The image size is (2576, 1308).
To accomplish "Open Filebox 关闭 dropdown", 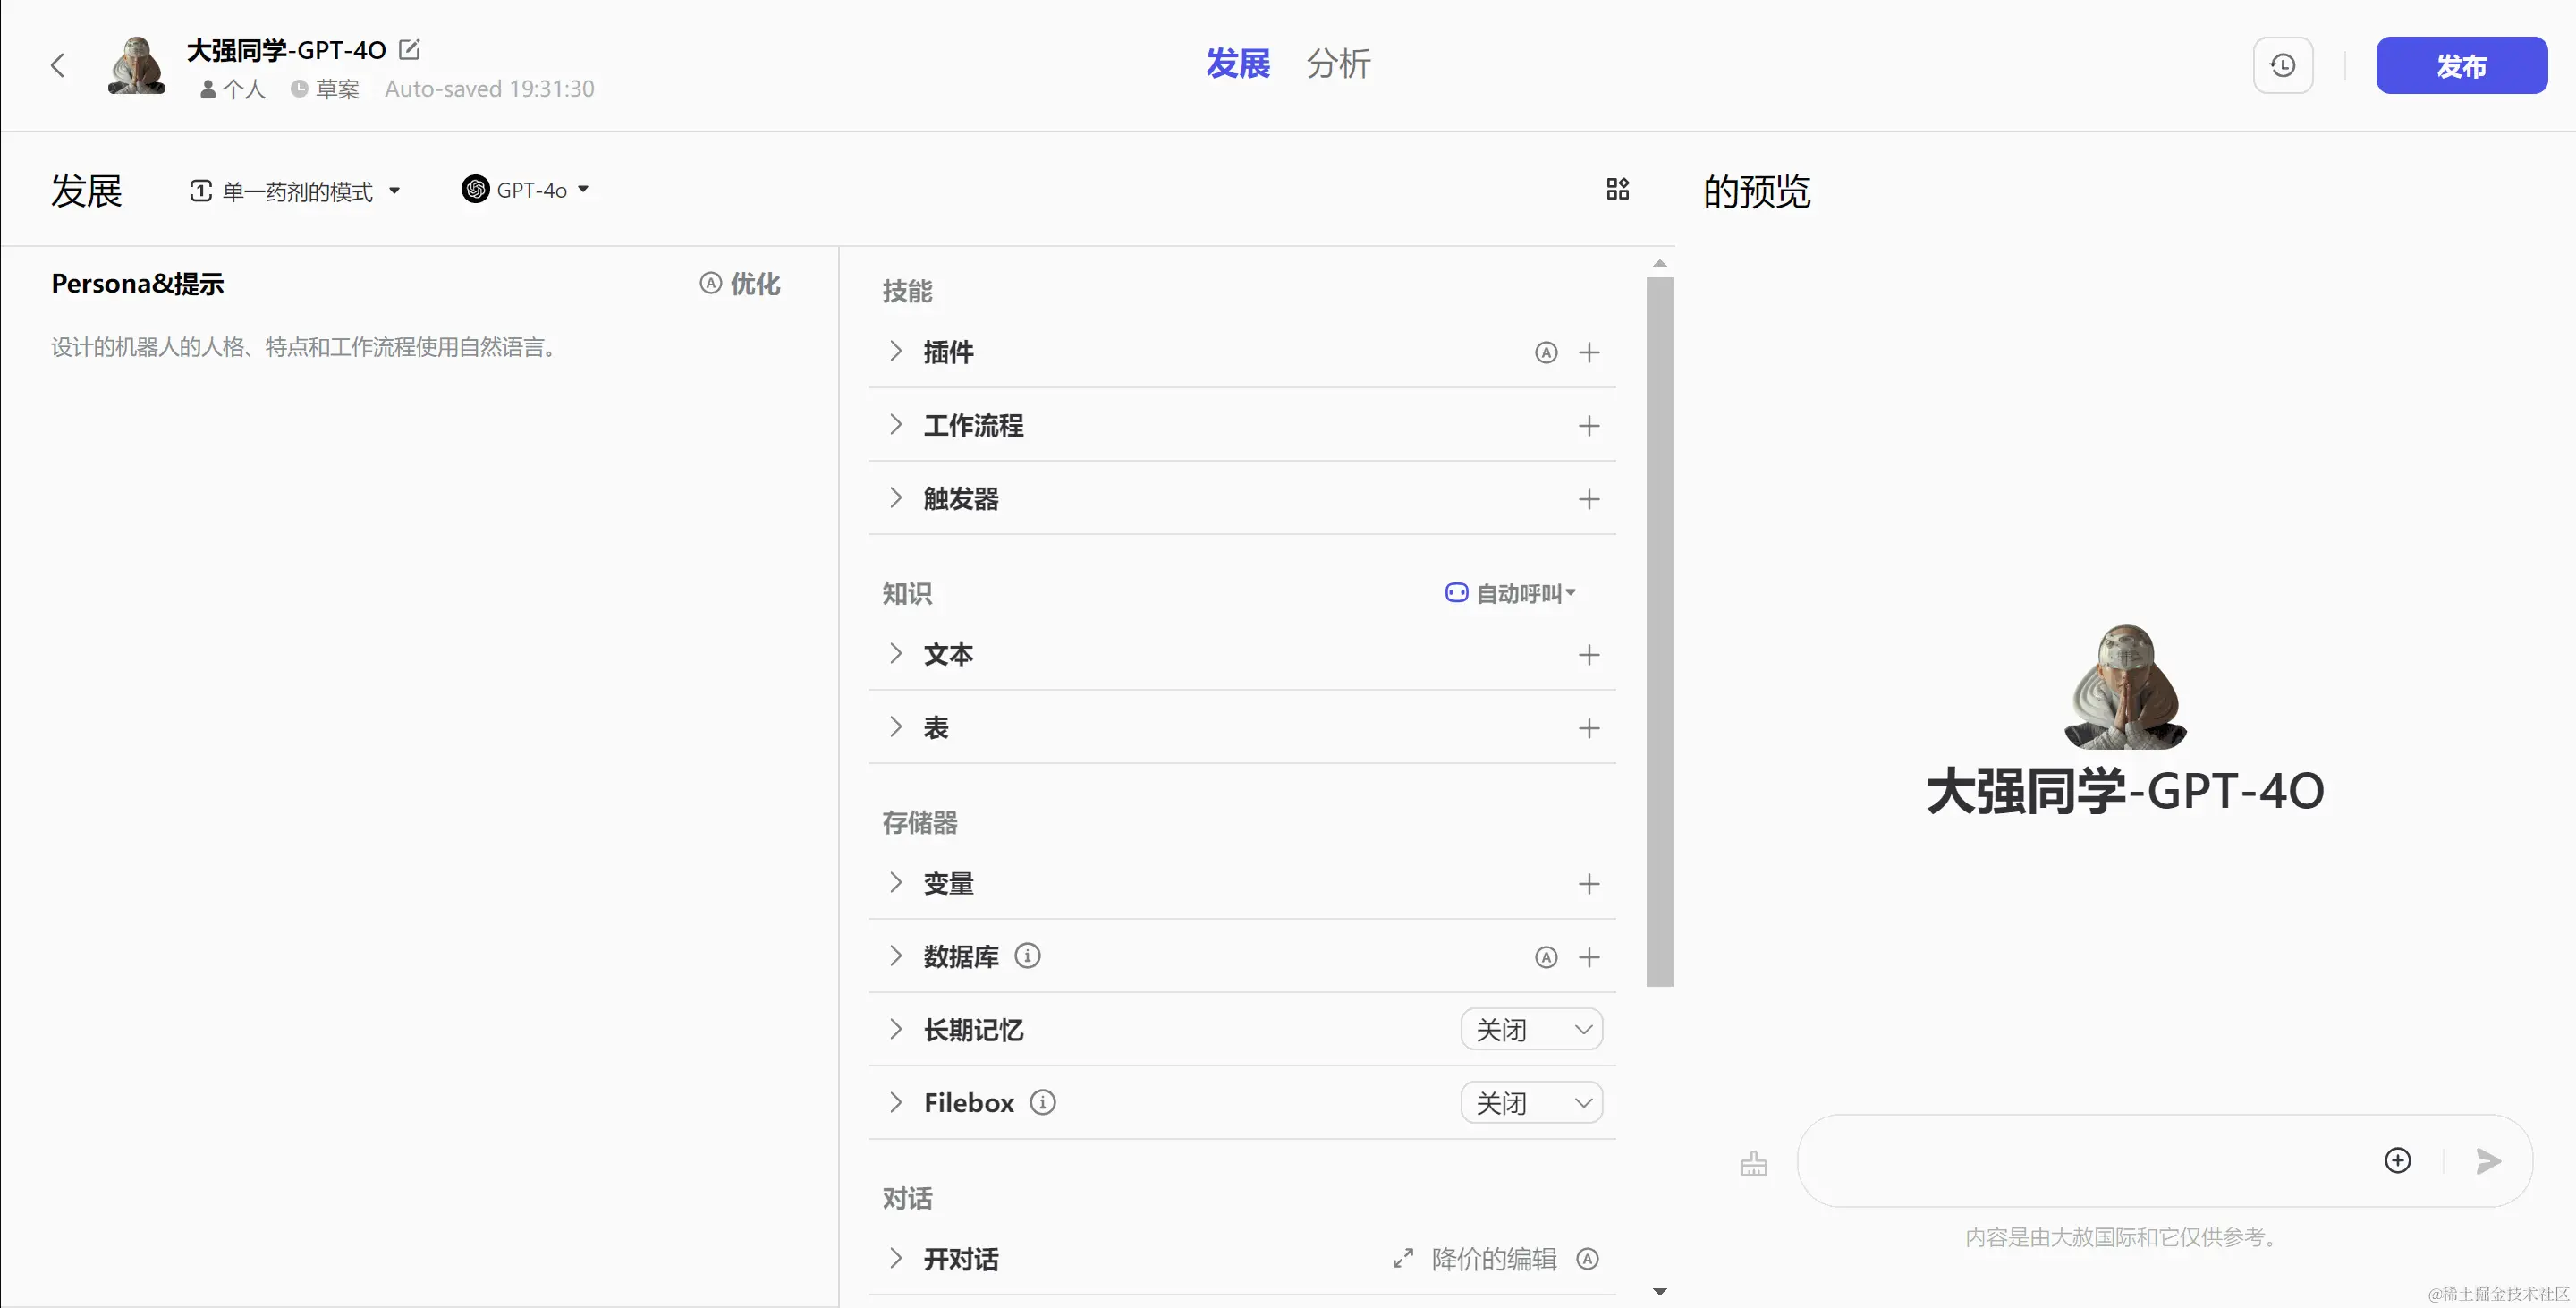I will [x=1531, y=1103].
